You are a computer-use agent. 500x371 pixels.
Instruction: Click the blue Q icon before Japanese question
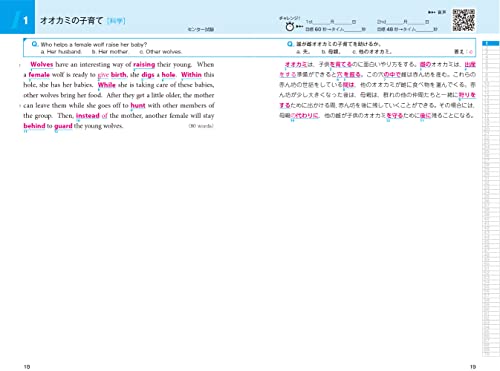(x=290, y=44)
